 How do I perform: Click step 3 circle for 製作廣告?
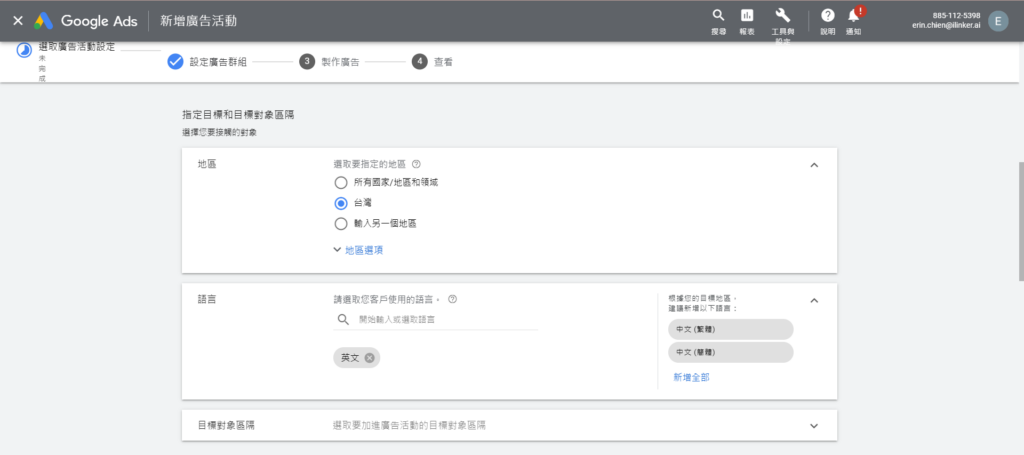pyautogui.click(x=307, y=62)
